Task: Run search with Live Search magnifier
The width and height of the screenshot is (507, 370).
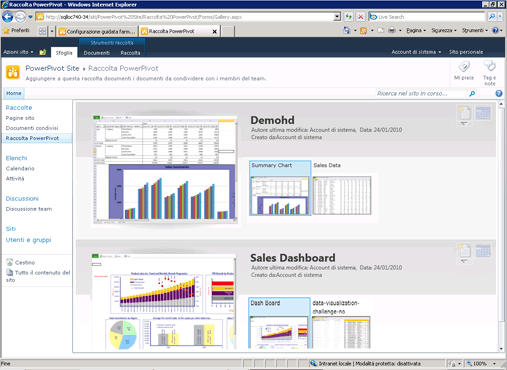Action: 492,17
